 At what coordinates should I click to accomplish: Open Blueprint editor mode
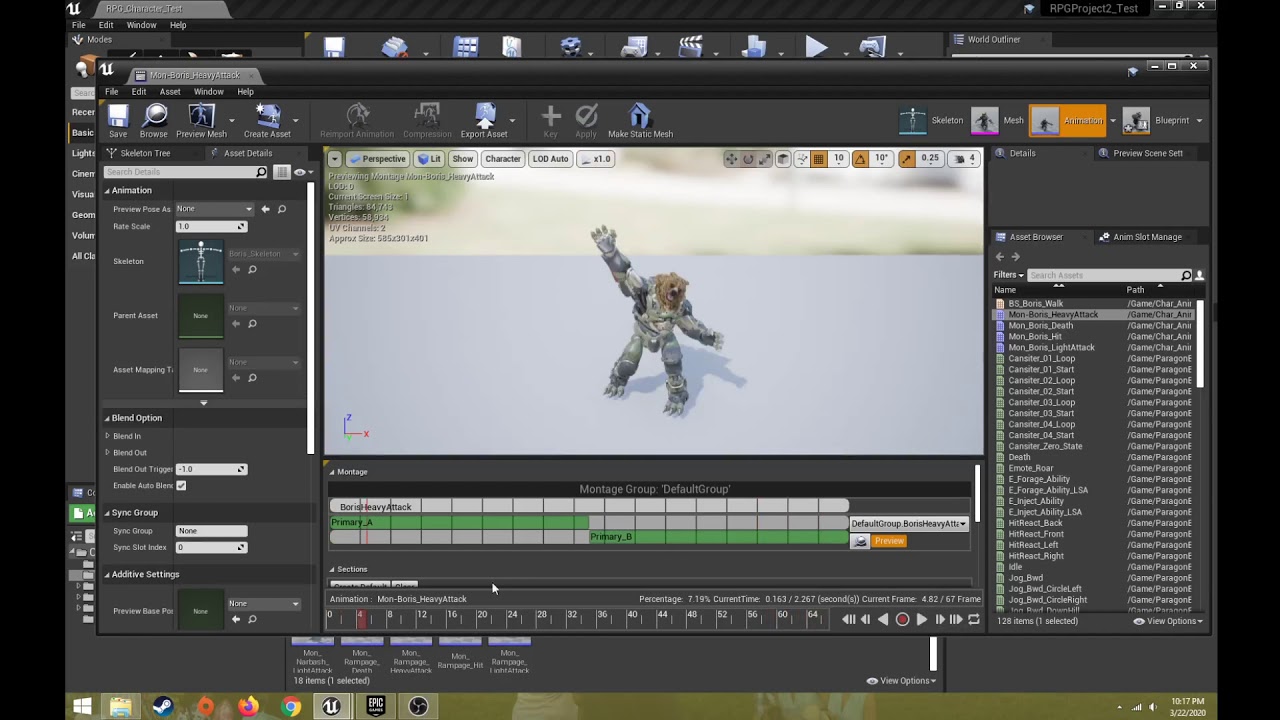(1158, 121)
